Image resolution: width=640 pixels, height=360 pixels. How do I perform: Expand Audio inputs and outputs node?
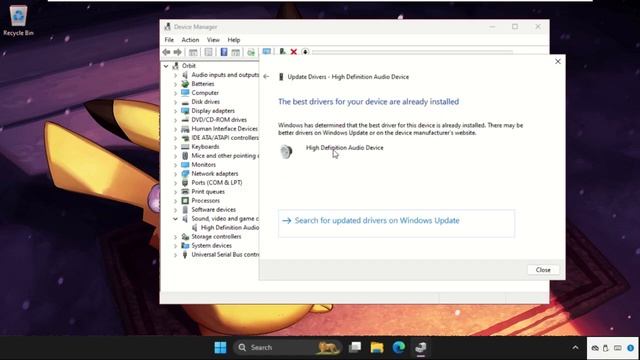click(x=176, y=75)
